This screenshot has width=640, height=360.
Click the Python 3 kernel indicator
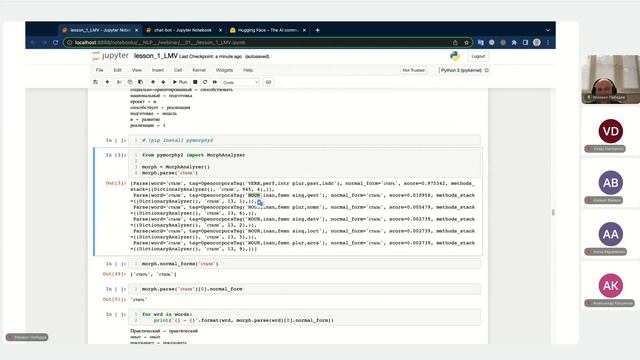tap(464, 70)
